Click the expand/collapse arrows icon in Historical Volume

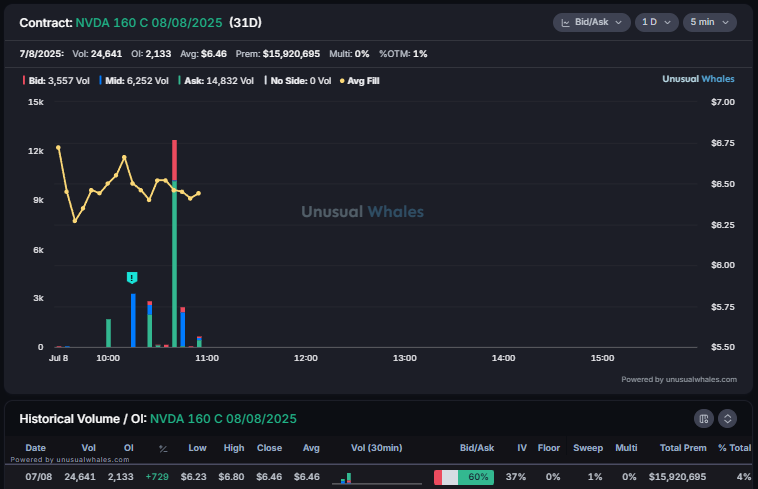tap(728, 418)
